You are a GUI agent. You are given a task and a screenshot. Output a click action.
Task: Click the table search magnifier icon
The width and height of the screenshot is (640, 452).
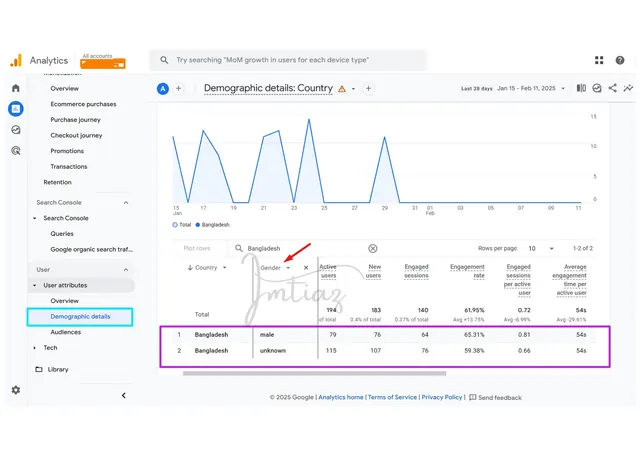pyautogui.click(x=239, y=248)
